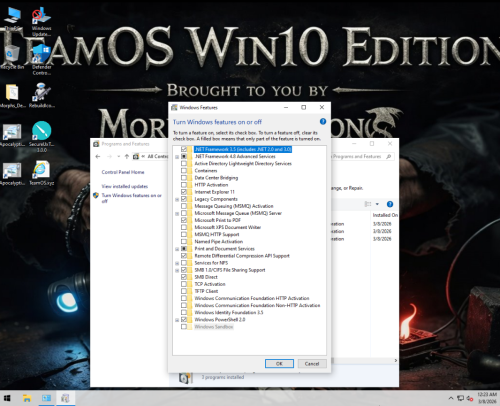Viewport: 500px width, 406px height.
Task: Open View installed updates link
Action: [124, 186]
